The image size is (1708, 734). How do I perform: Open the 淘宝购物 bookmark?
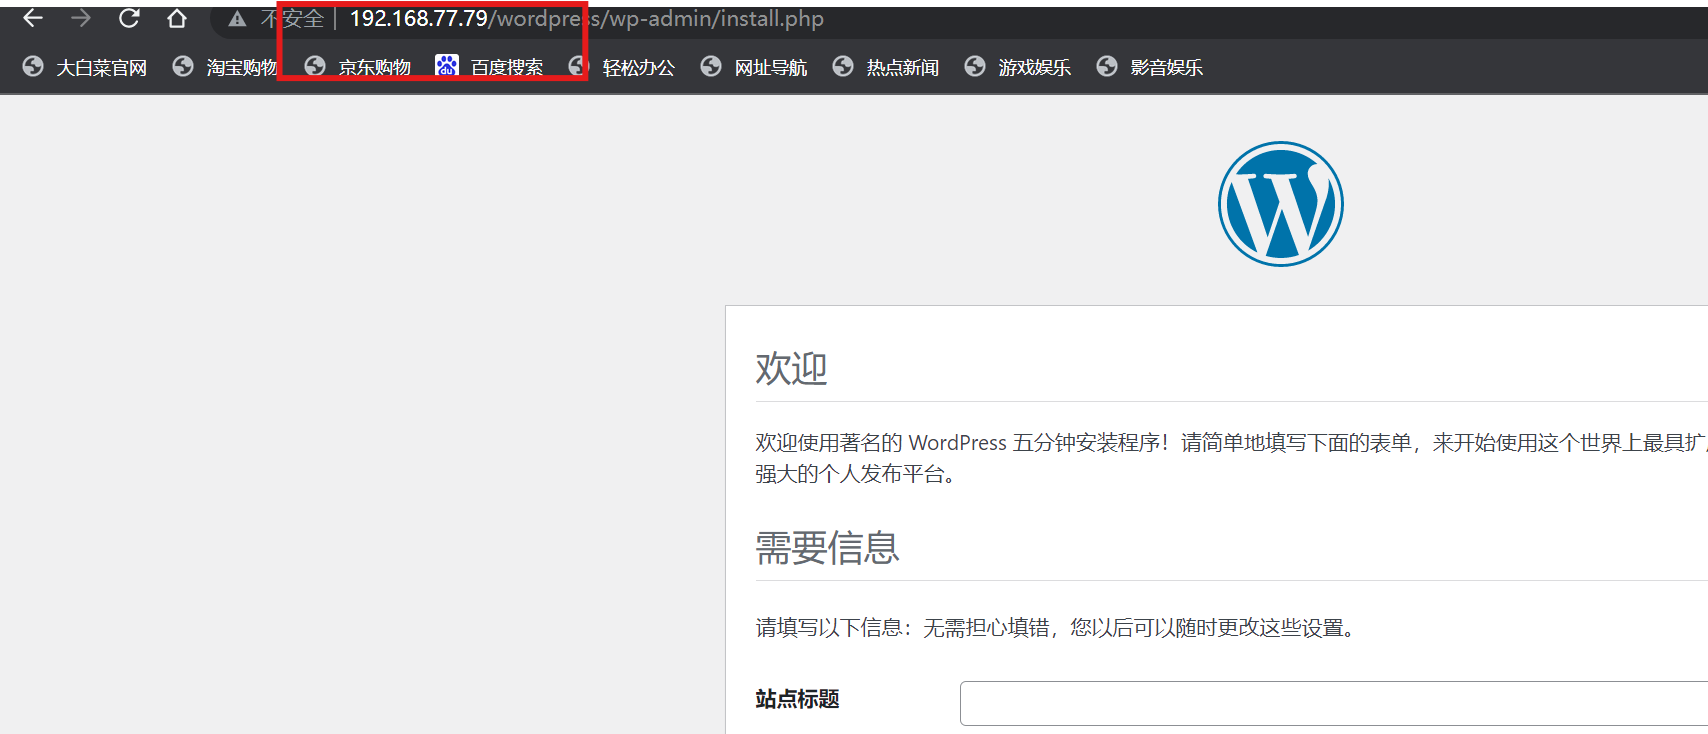(242, 67)
